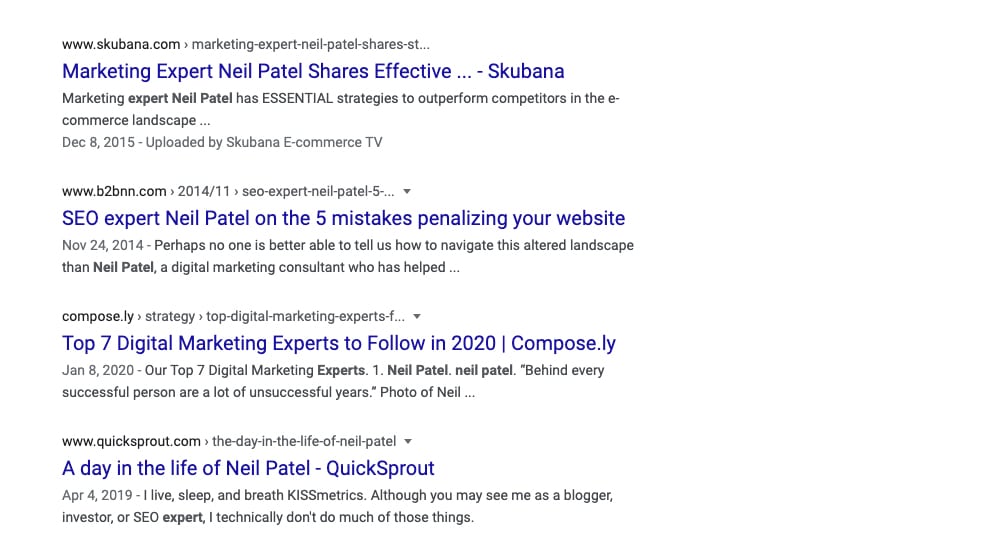Open SEO expert Neil Patel 5 mistakes article
1000x560 pixels.
(x=343, y=218)
